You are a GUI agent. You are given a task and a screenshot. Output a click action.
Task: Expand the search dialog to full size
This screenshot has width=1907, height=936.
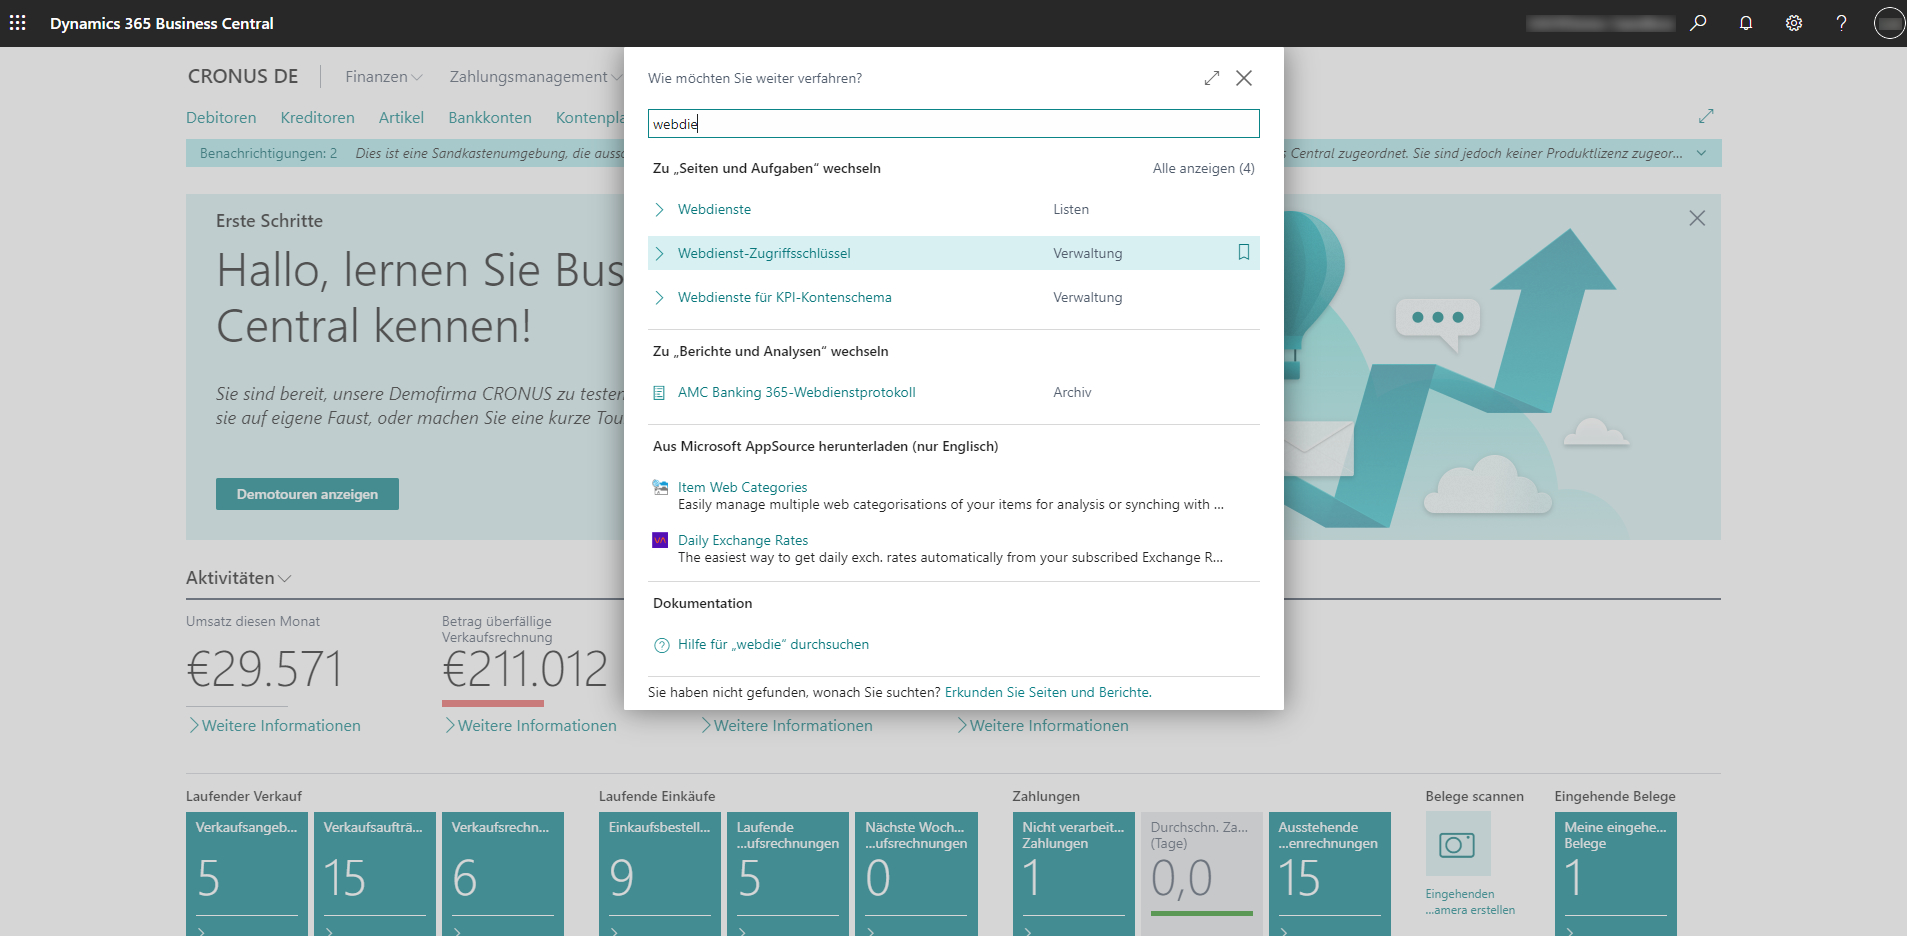(1212, 78)
